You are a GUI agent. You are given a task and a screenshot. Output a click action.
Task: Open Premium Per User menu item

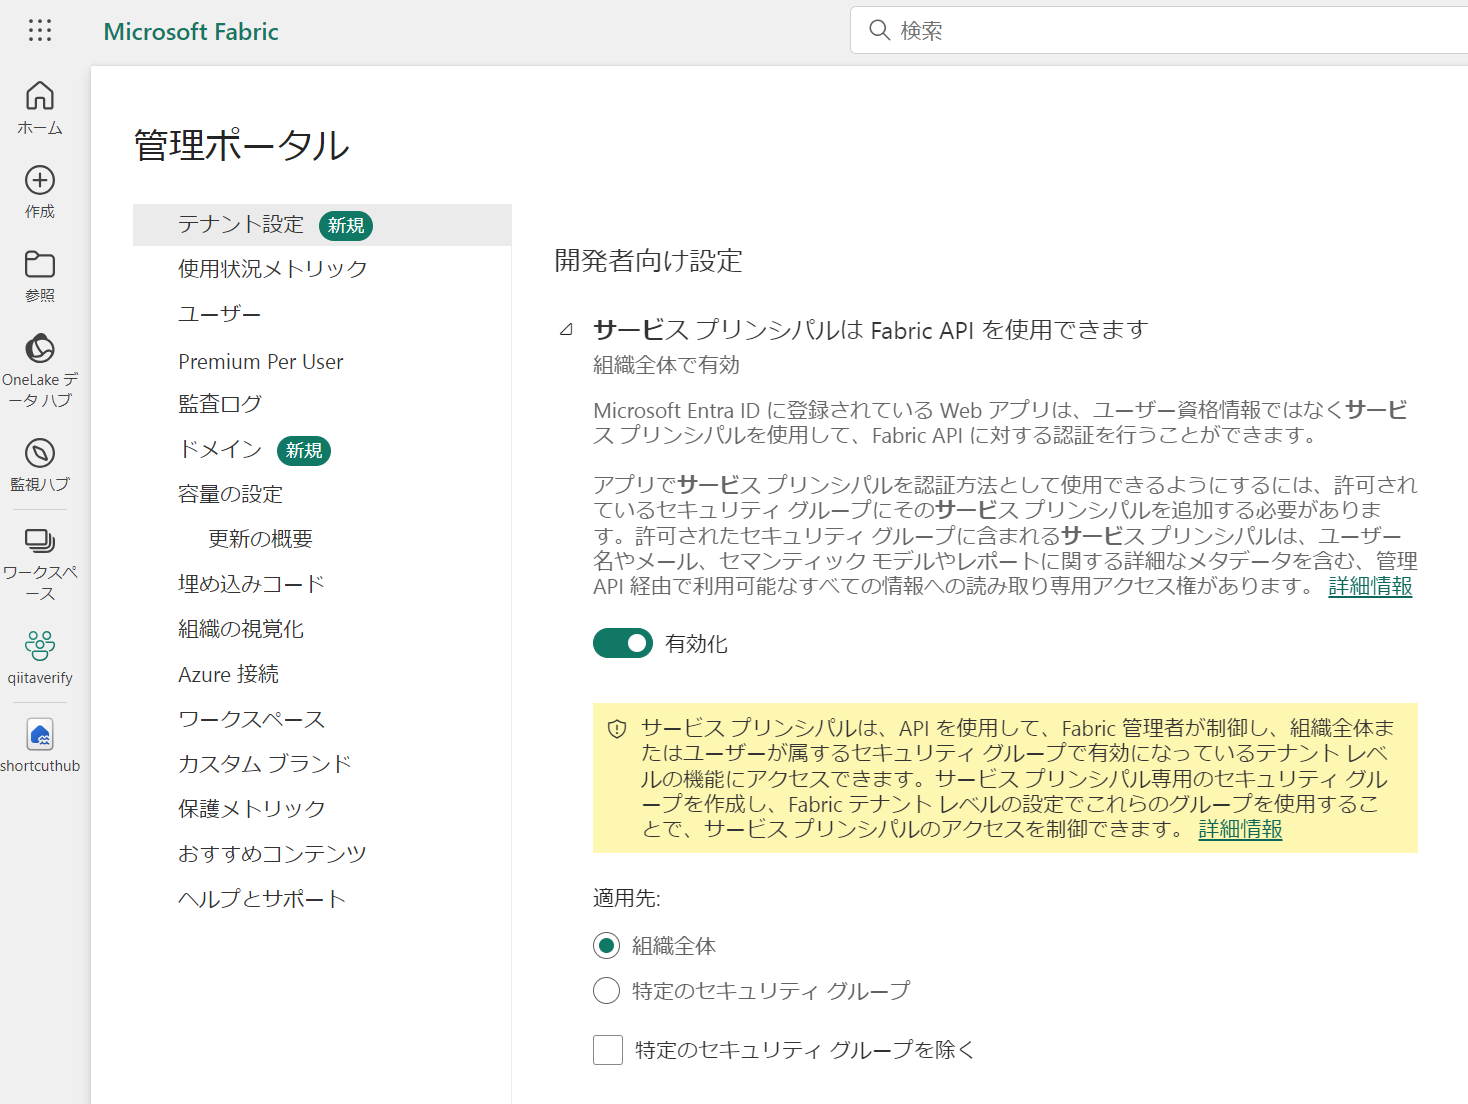261,362
